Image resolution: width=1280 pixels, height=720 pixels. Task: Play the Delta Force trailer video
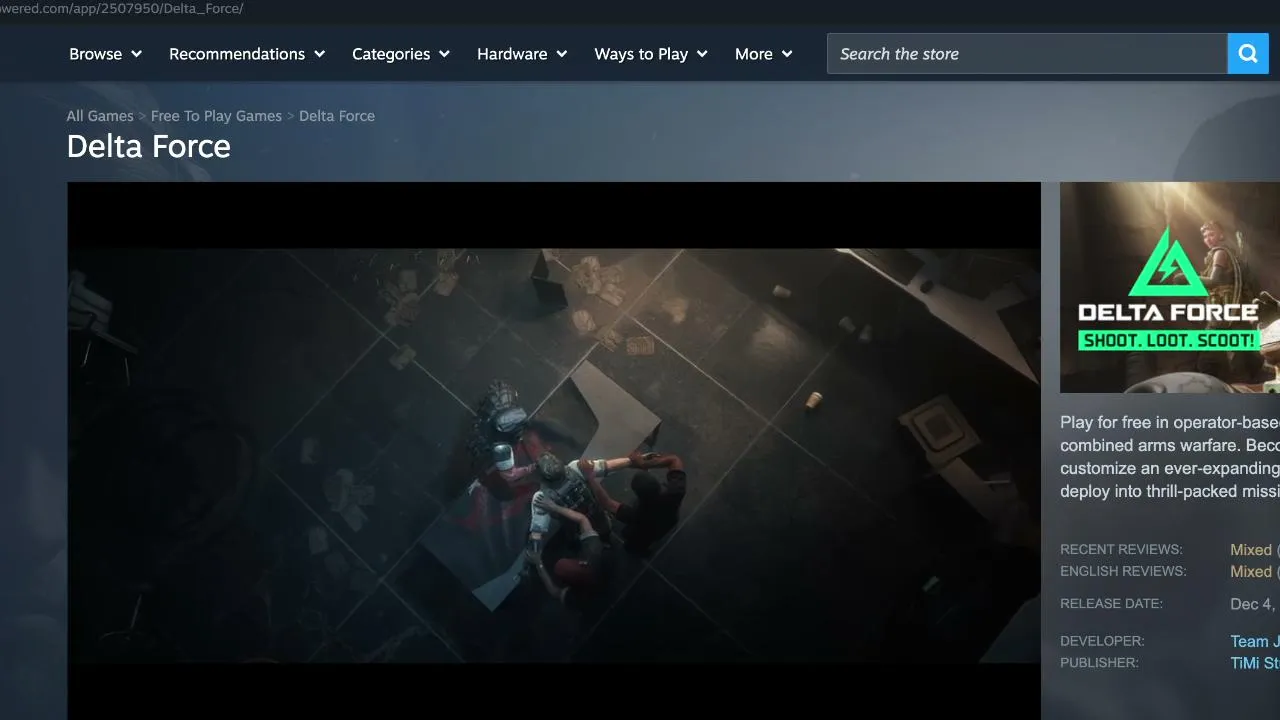[554, 451]
